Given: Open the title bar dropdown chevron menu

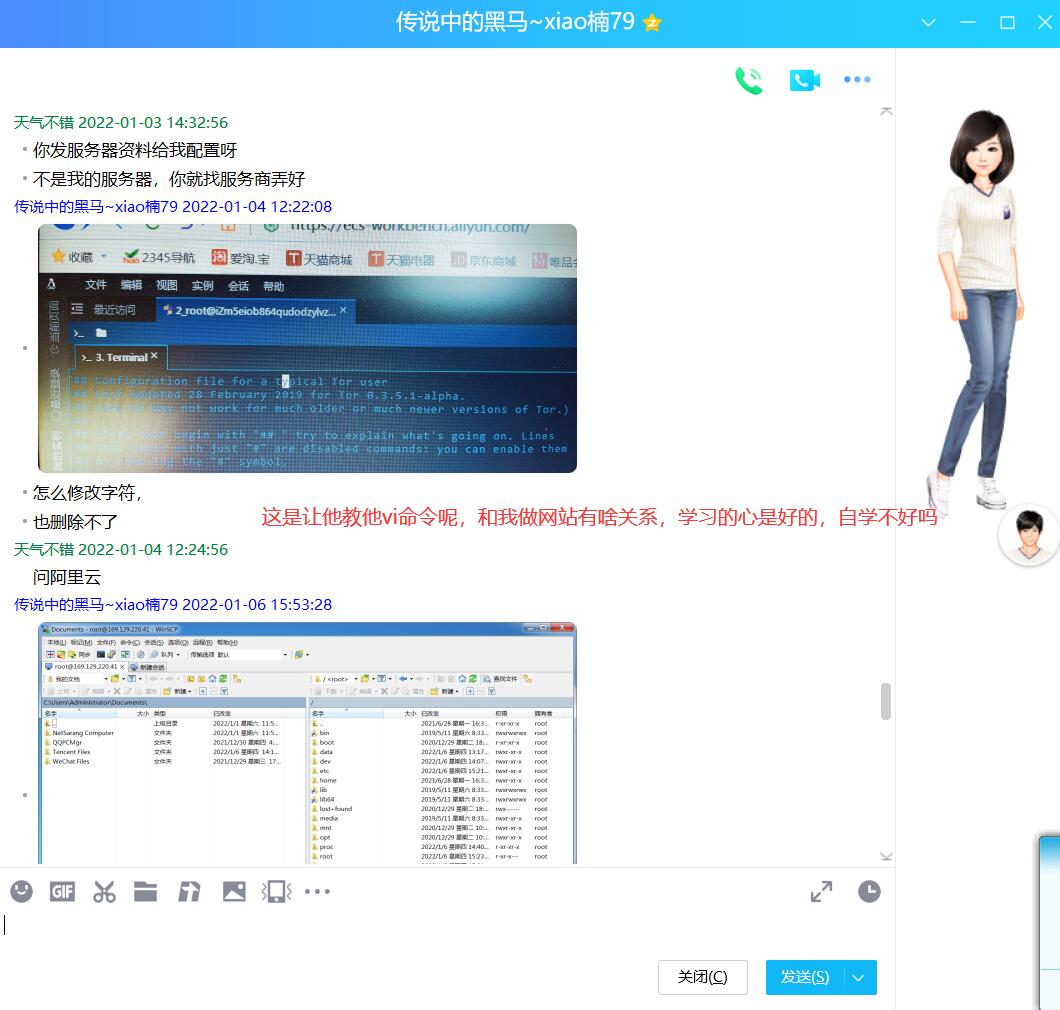Looking at the screenshot, I should pos(928,22).
